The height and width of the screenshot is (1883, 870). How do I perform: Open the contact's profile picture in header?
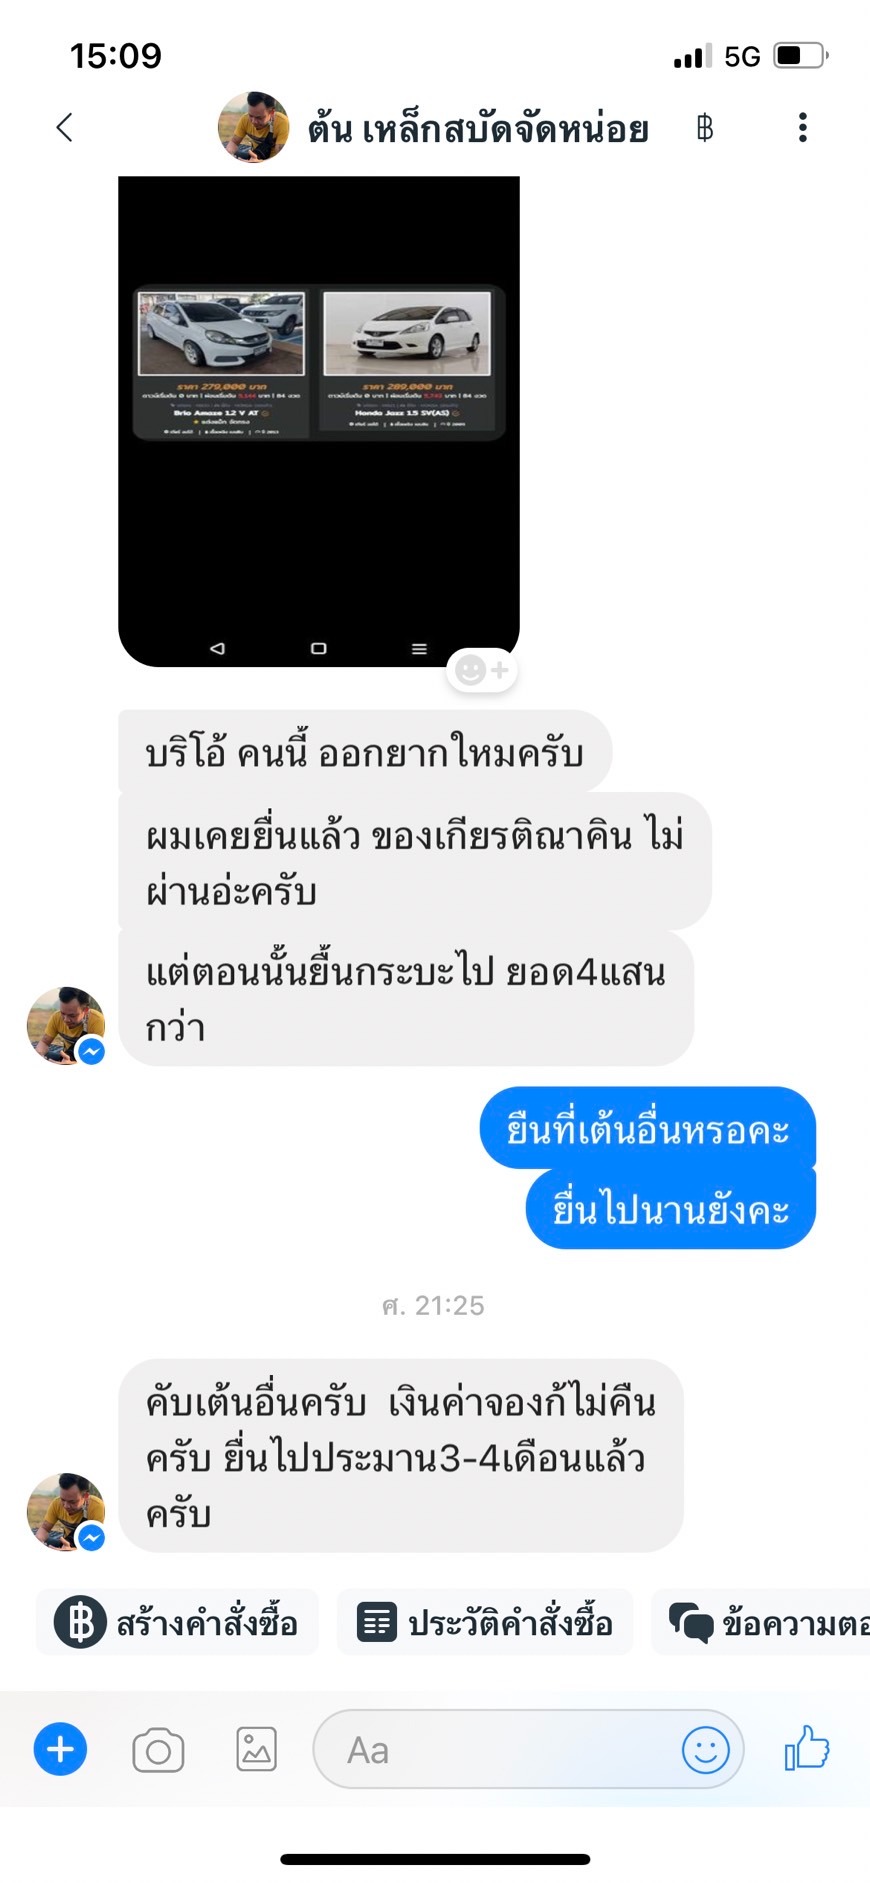click(x=254, y=127)
